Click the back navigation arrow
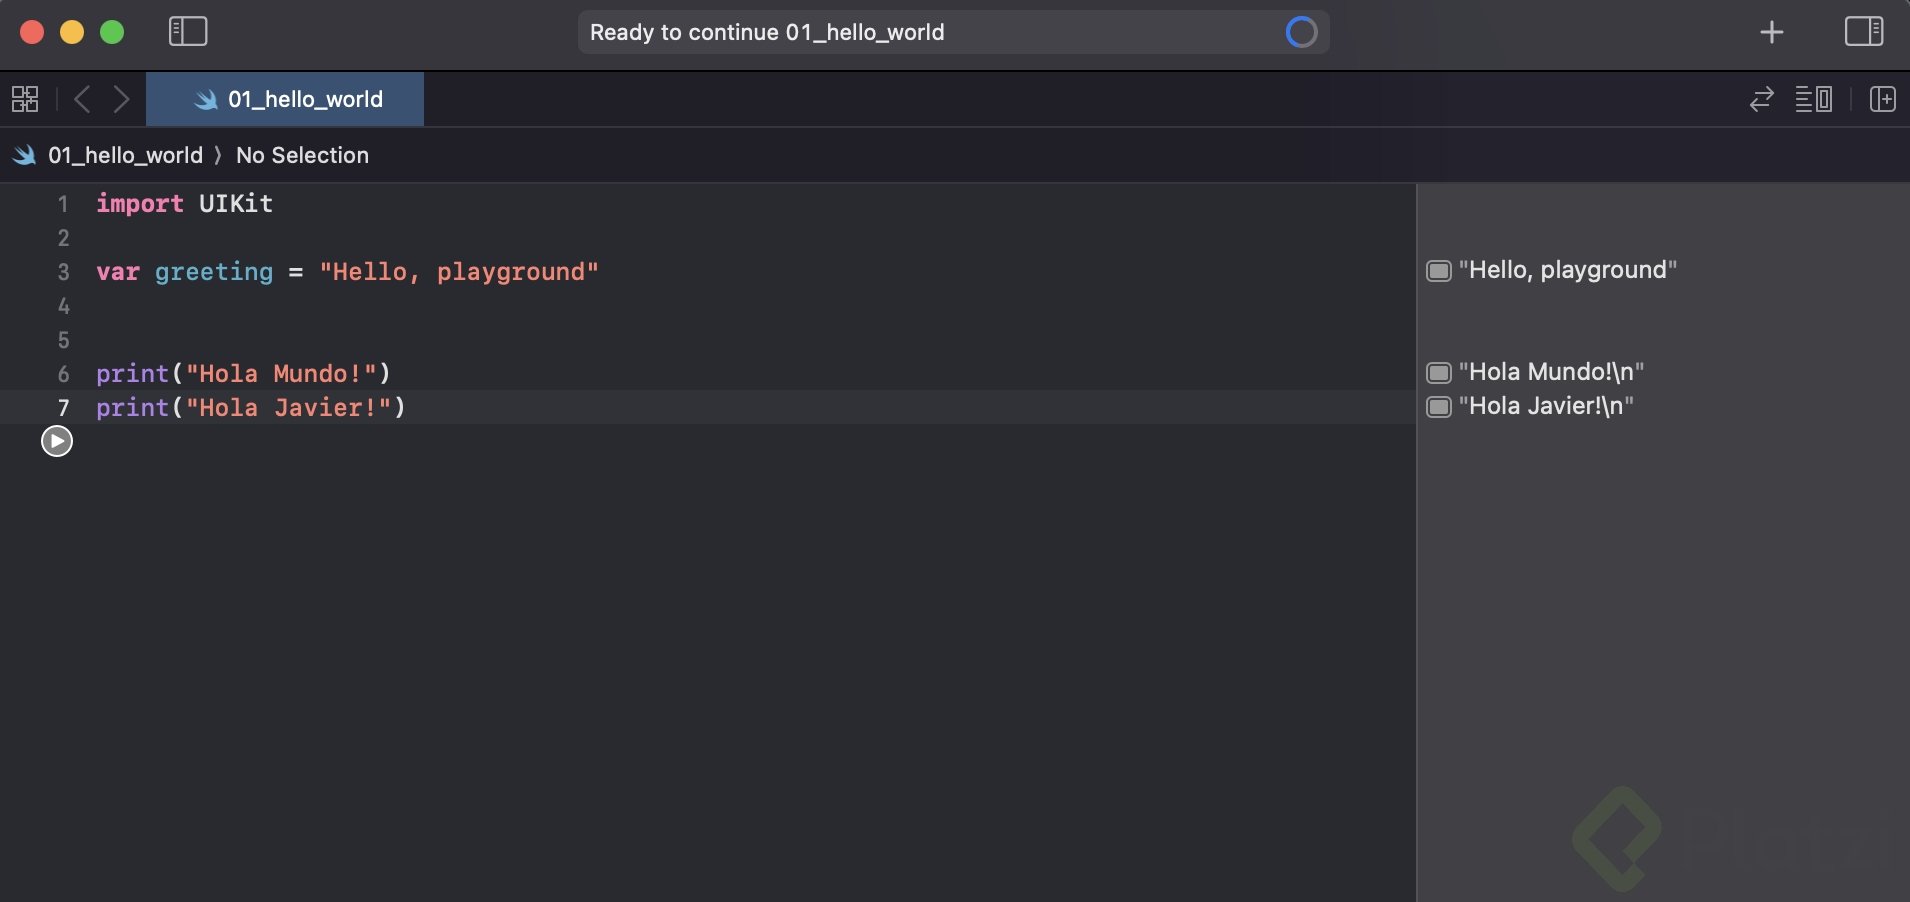The height and width of the screenshot is (902, 1910). click(x=81, y=99)
